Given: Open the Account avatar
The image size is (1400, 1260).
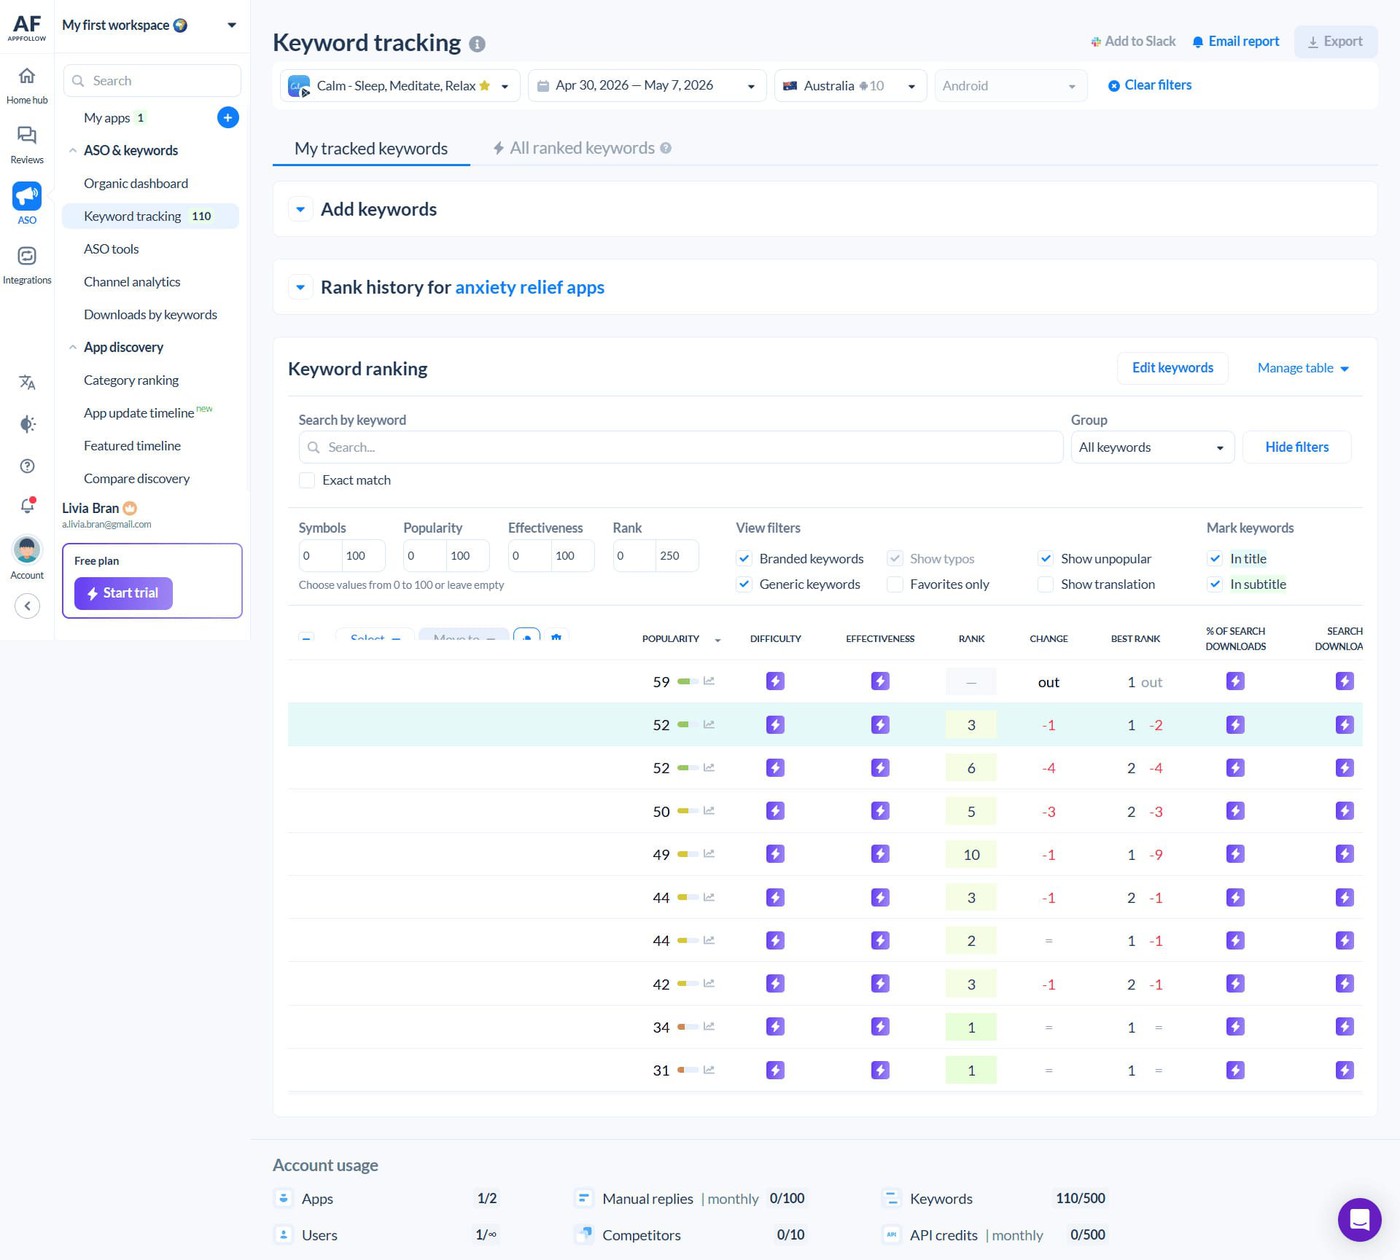Looking at the screenshot, I should pyautogui.click(x=27, y=549).
